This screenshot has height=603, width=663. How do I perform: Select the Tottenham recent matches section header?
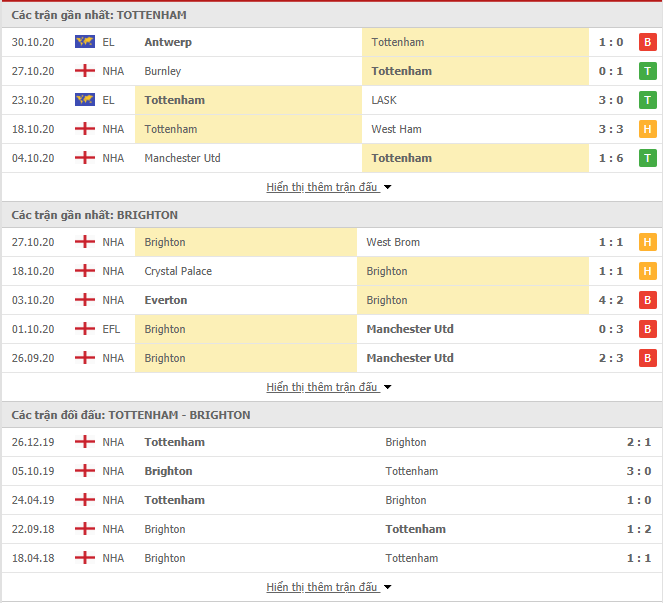(332, 15)
